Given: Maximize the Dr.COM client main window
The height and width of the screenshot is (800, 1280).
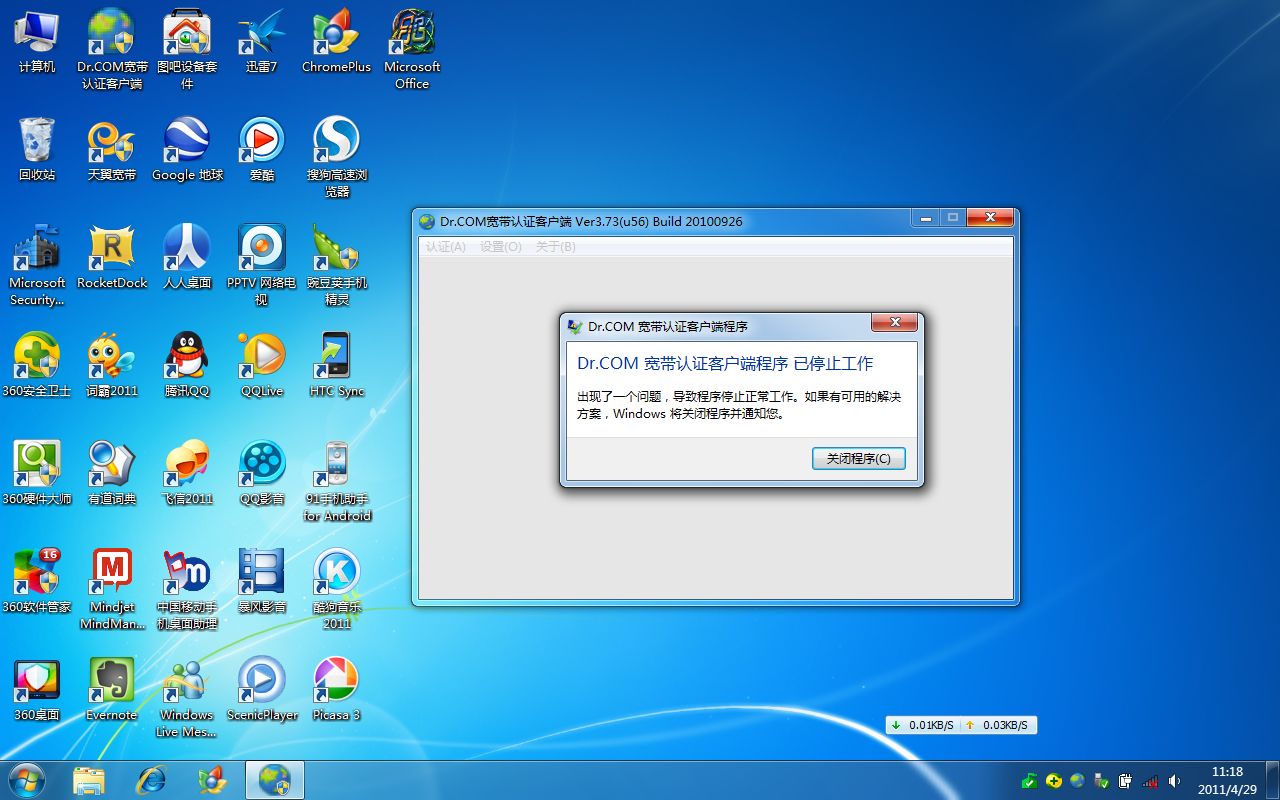Looking at the screenshot, I should click(x=952, y=218).
